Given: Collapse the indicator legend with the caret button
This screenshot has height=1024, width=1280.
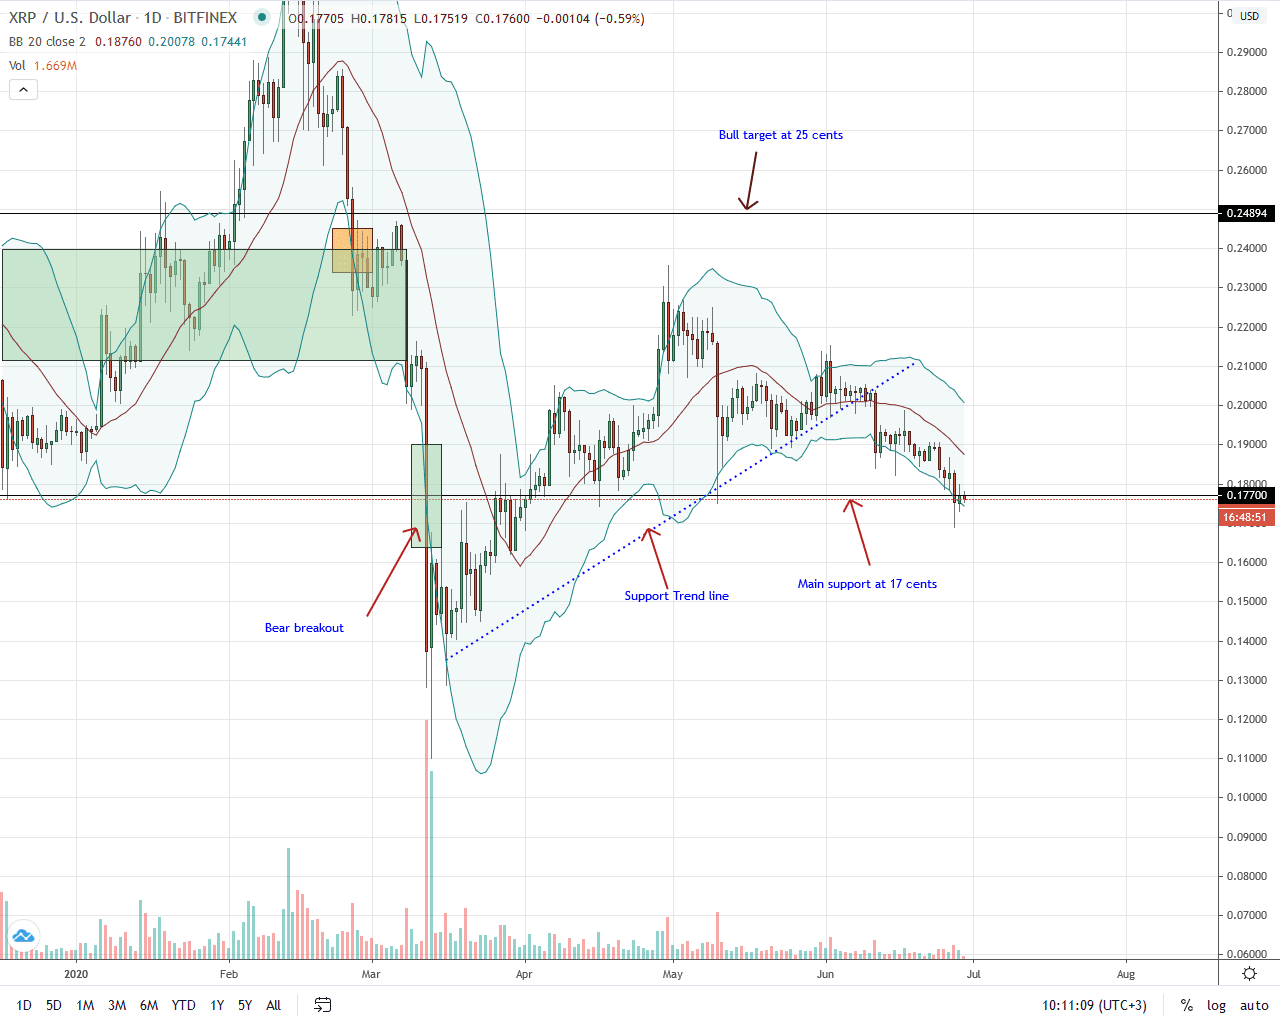Looking at the screenshot, I should click(23, 90).
